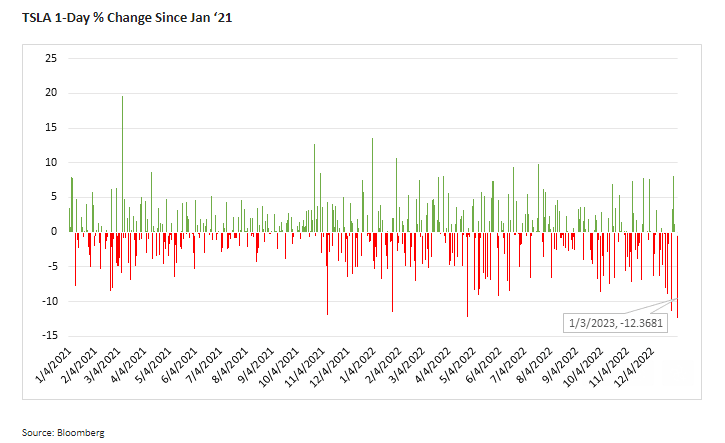Click the chart title 'TSLA 1-Day % Change Since Jan '21'
Viewport: 725px width, 443px height.
pos(127,18)
